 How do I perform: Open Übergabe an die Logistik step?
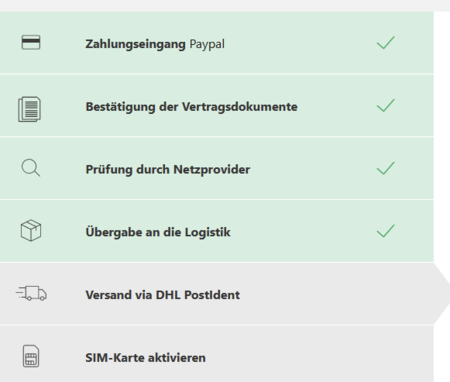click(x=217, y=231)
